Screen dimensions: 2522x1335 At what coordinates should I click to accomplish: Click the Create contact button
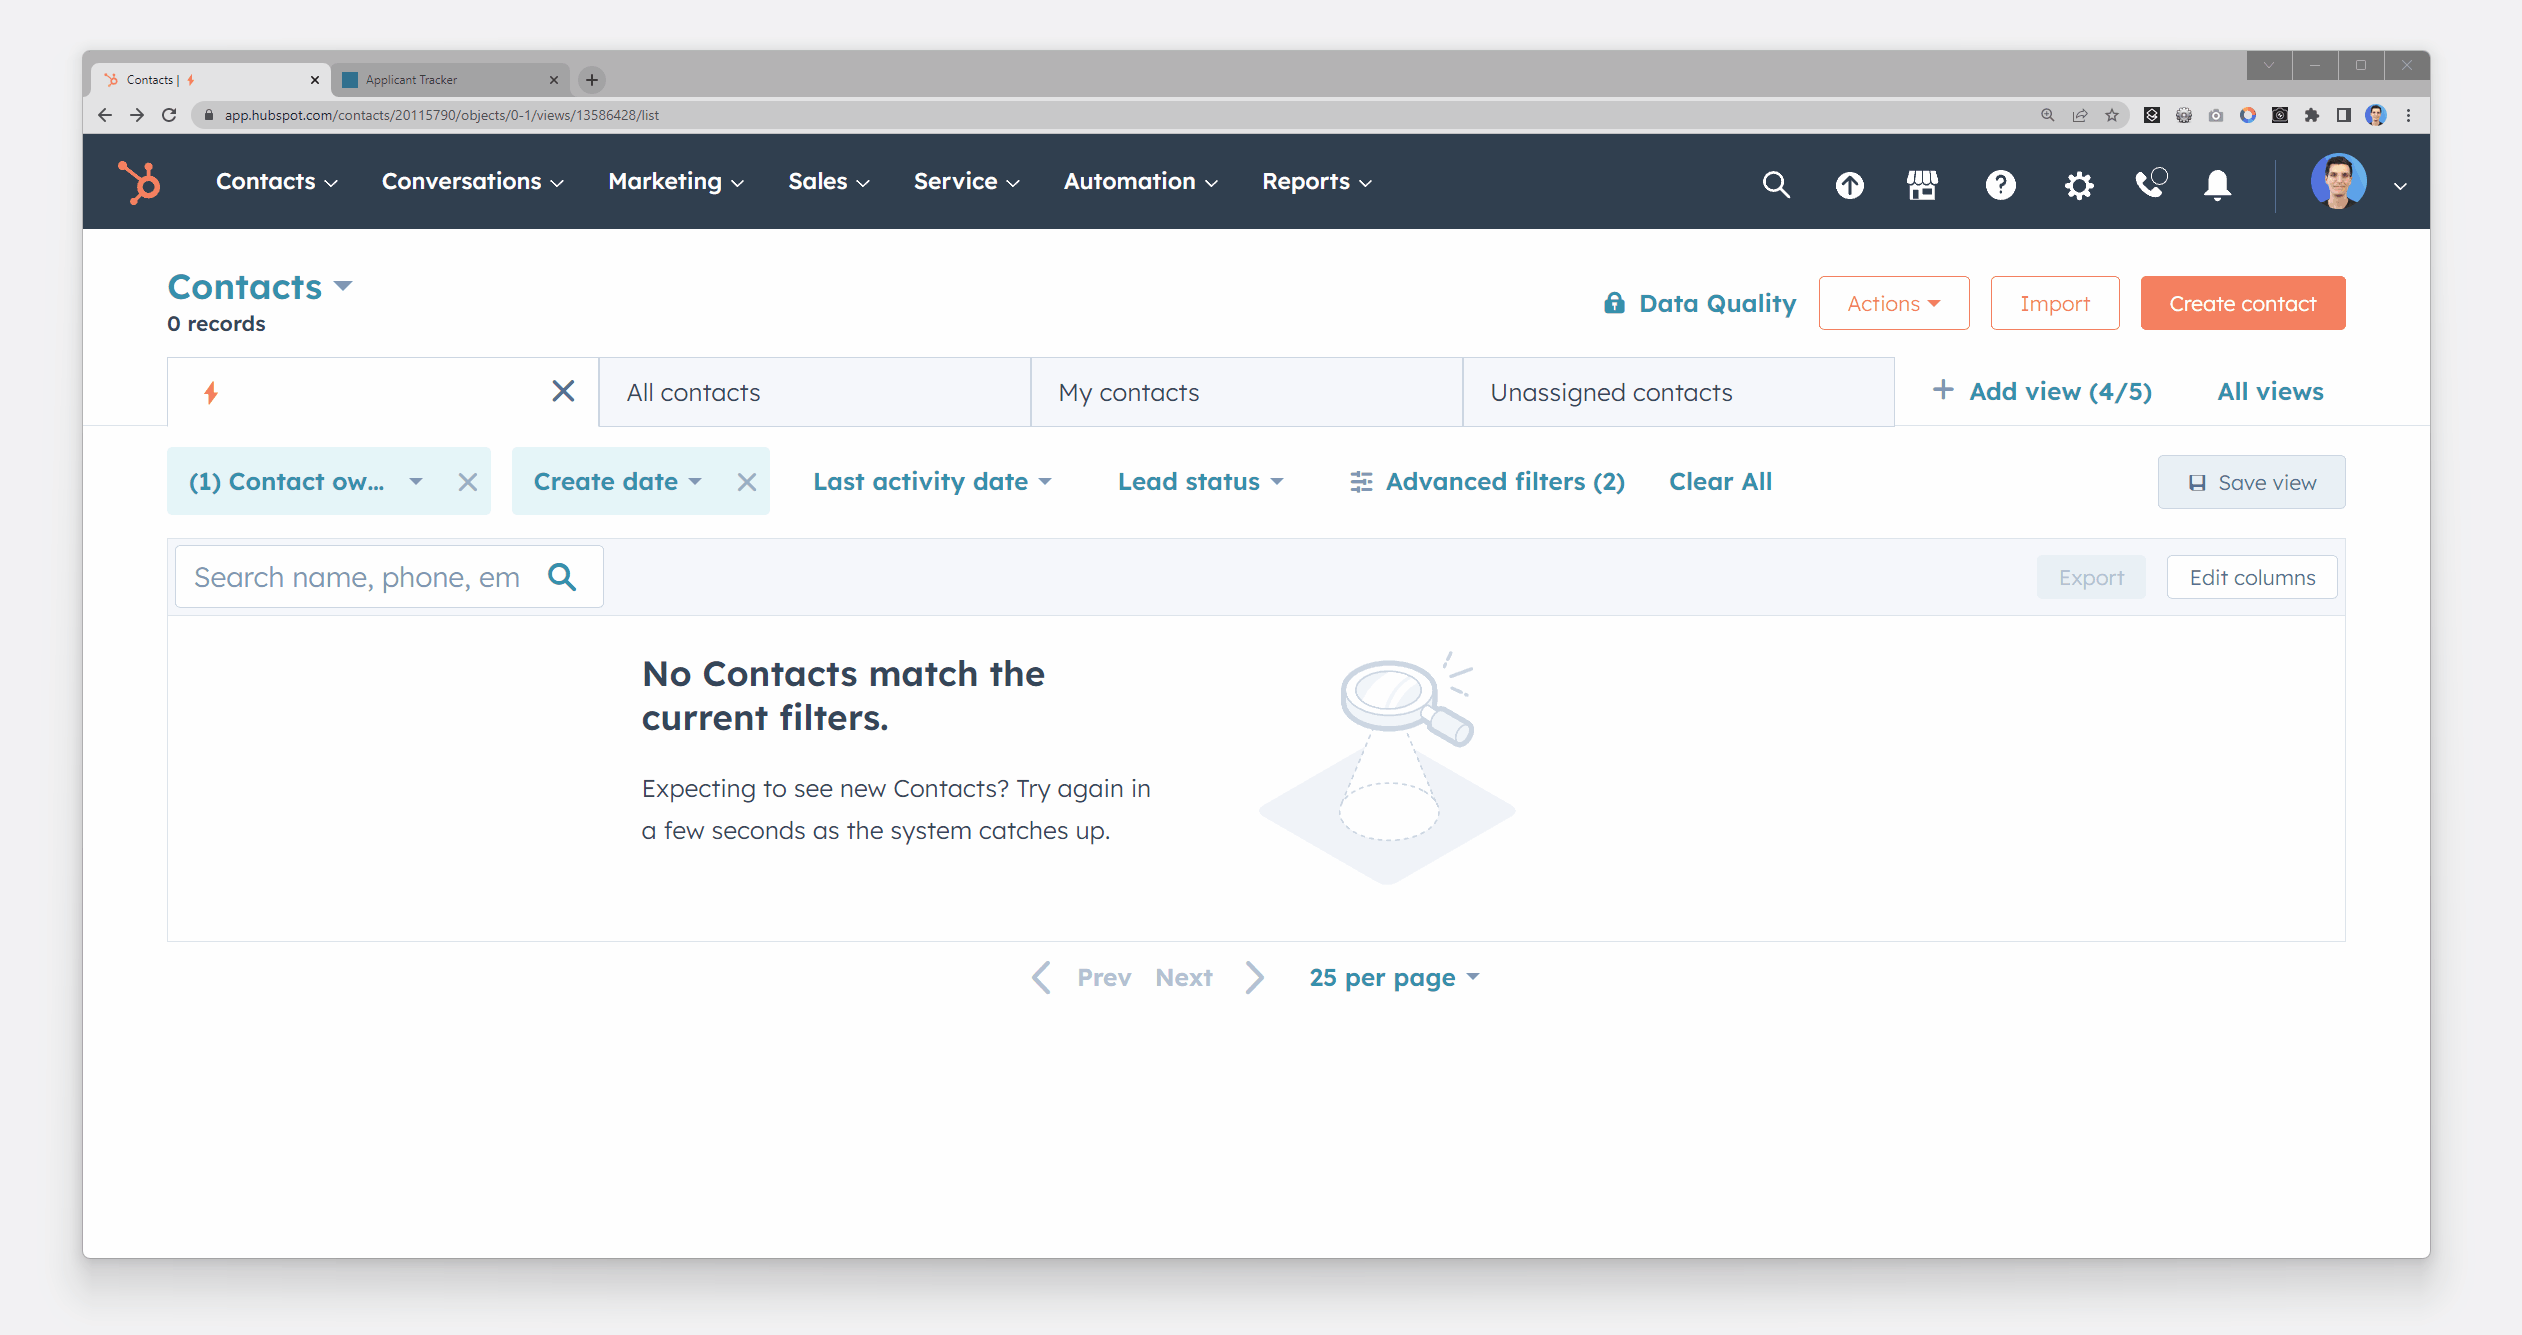[x=2242, y=303]
